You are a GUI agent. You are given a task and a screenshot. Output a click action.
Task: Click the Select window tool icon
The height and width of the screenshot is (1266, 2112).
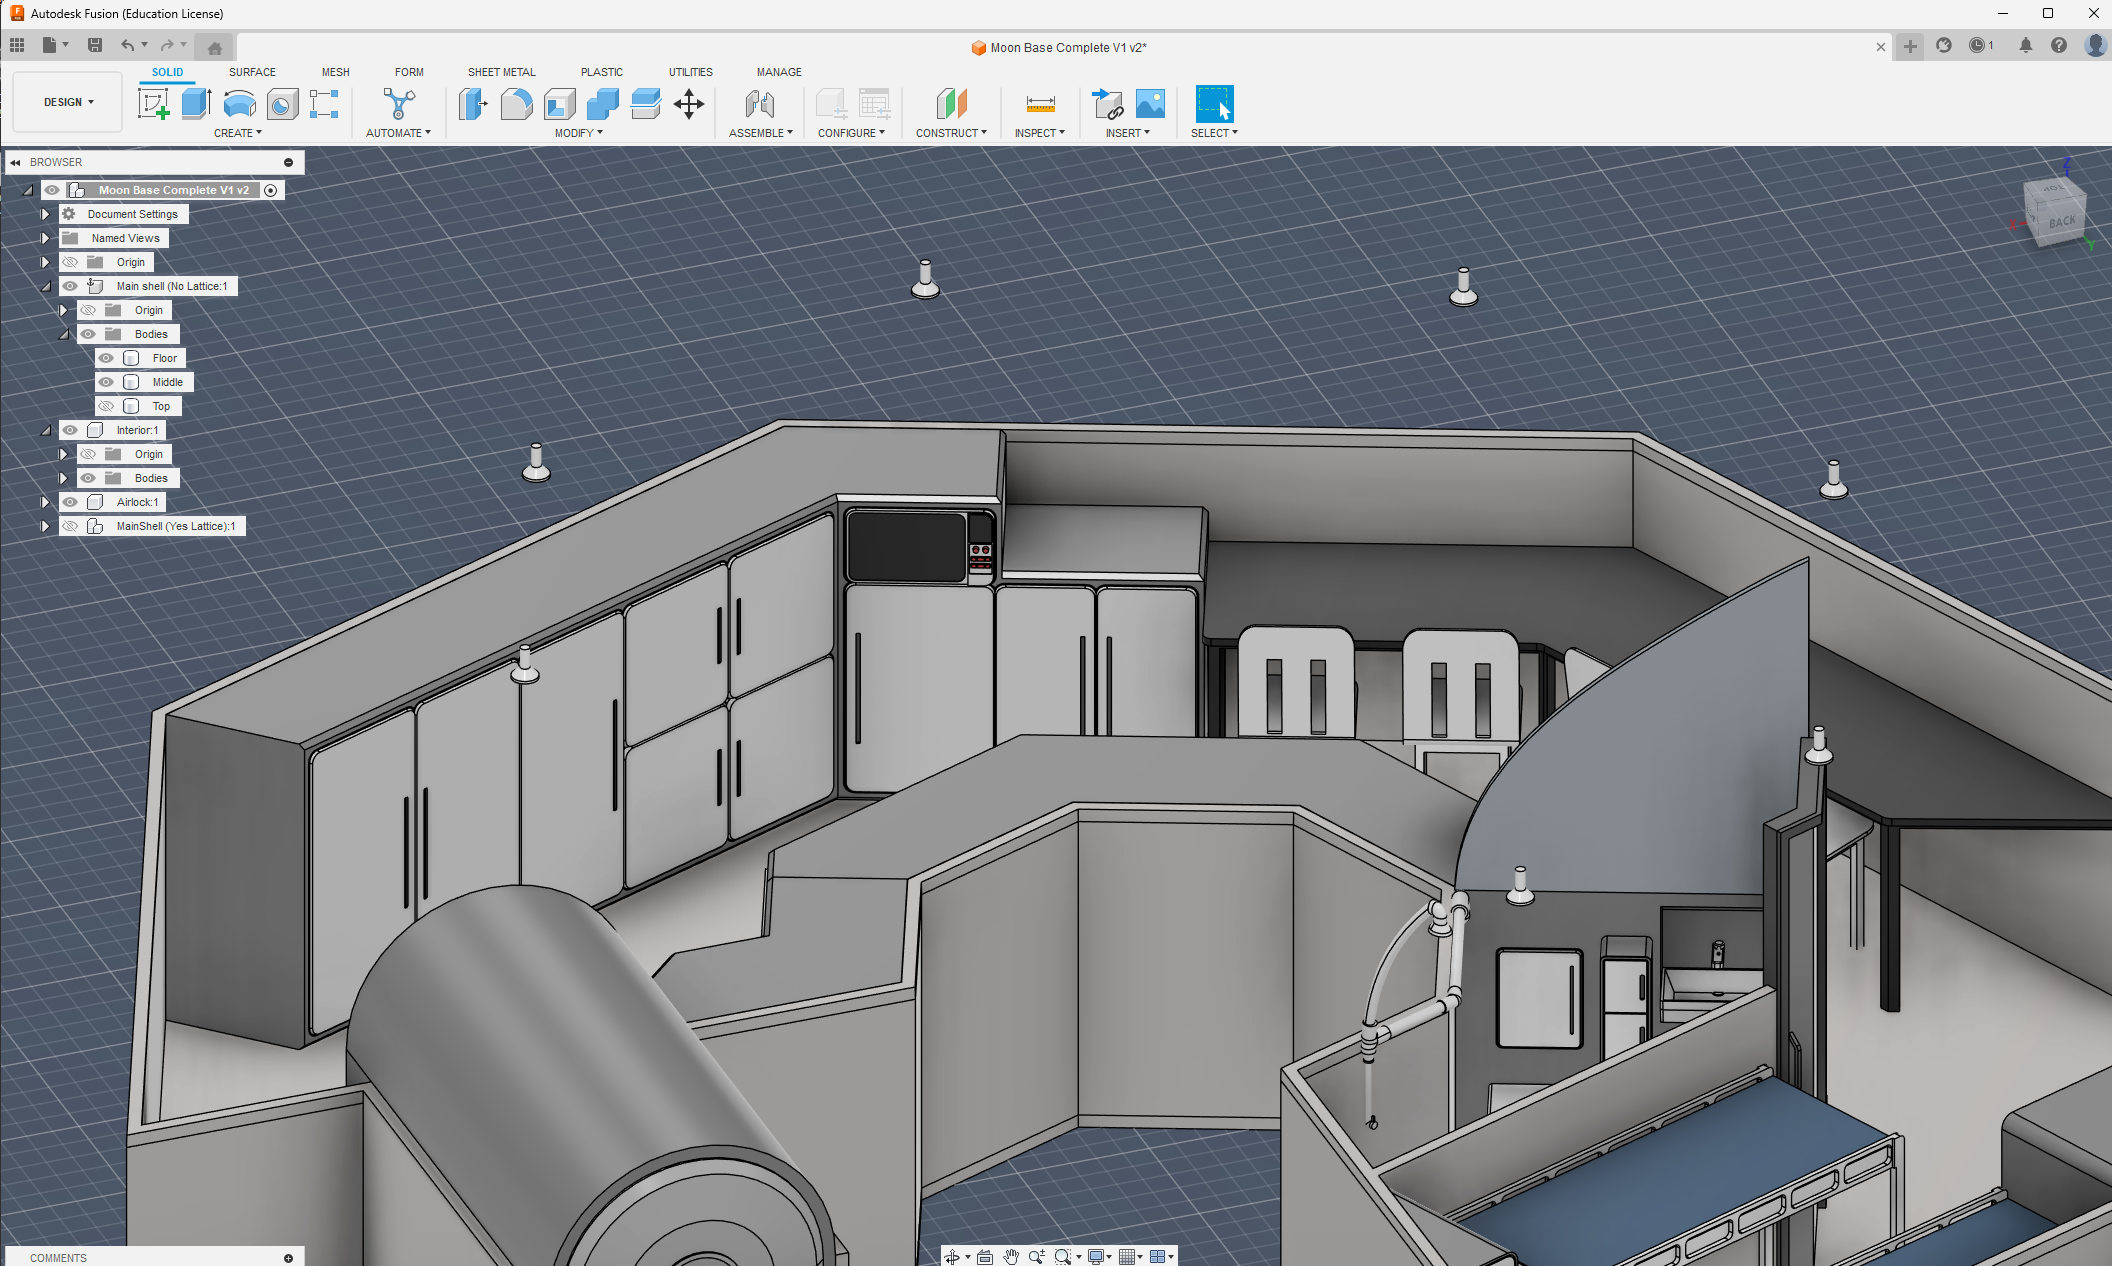[1214, 104]
